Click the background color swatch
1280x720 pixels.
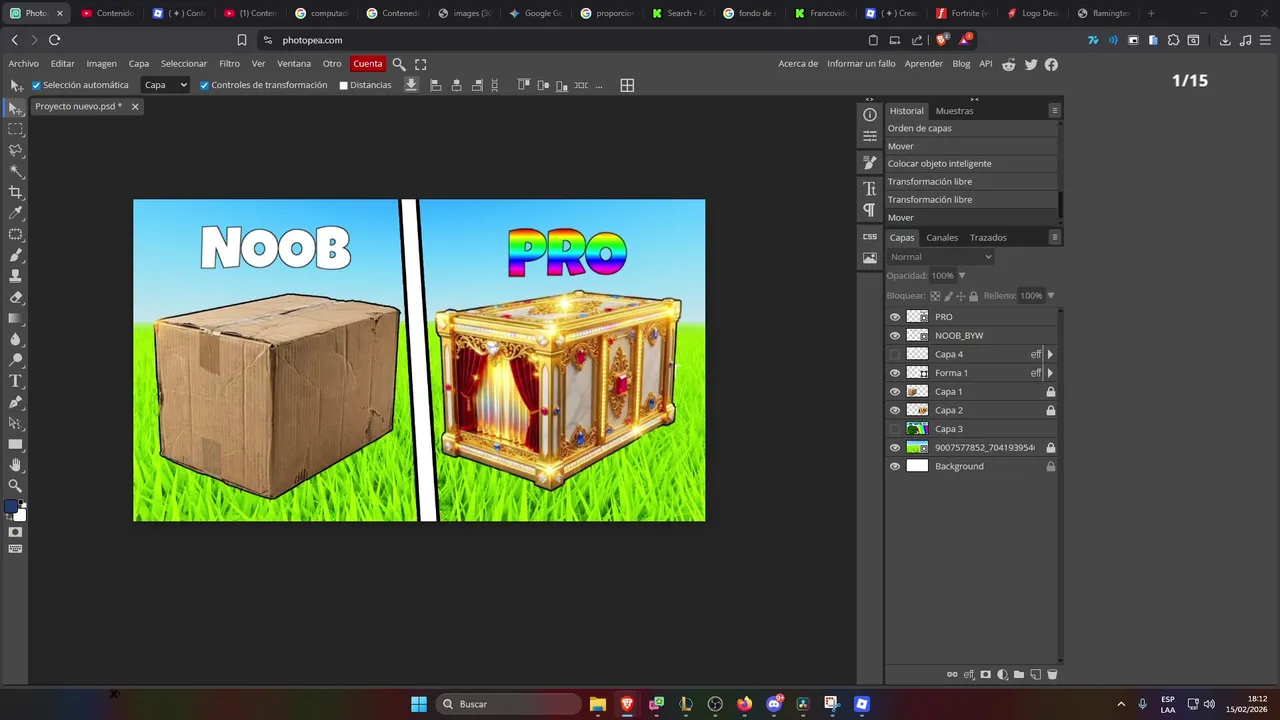(20, 514)
